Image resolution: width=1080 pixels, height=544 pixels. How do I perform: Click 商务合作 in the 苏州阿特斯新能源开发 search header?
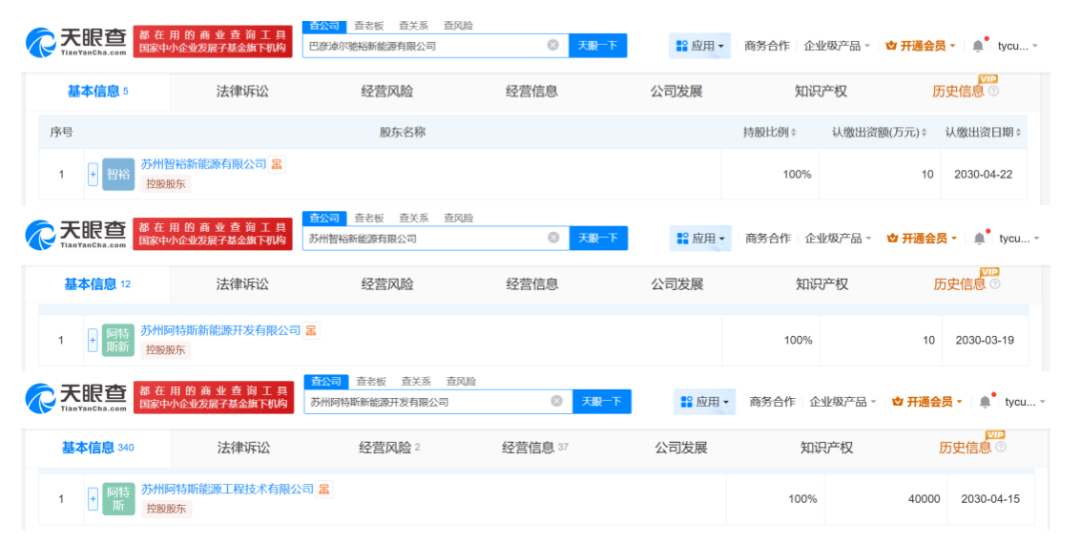pyautogui.click(x=772, y=401)
